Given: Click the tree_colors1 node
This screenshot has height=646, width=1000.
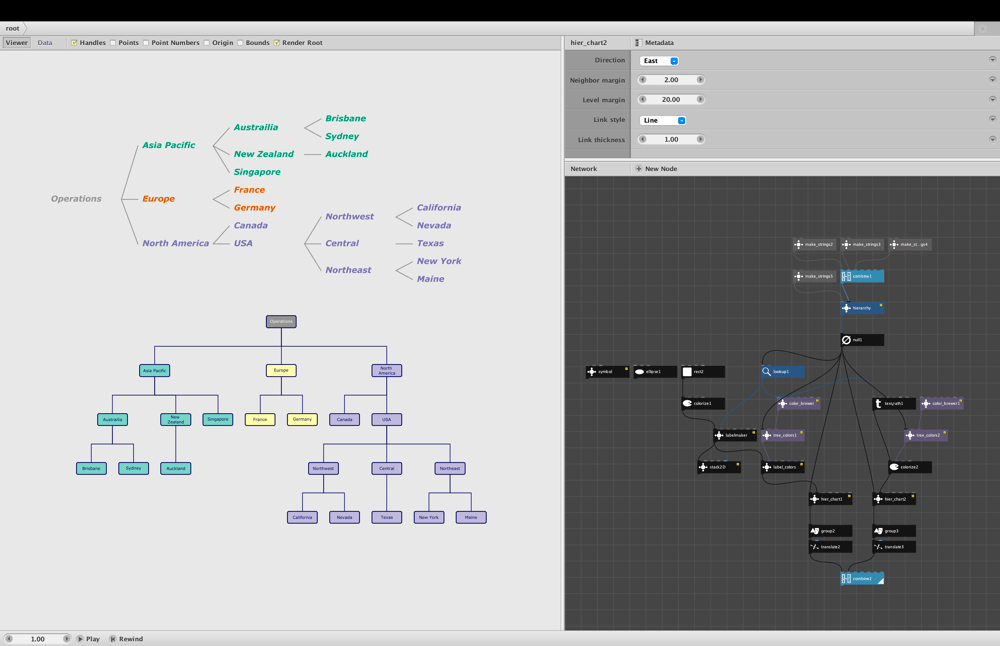Looking at the screenshot, I should point(783,436).
